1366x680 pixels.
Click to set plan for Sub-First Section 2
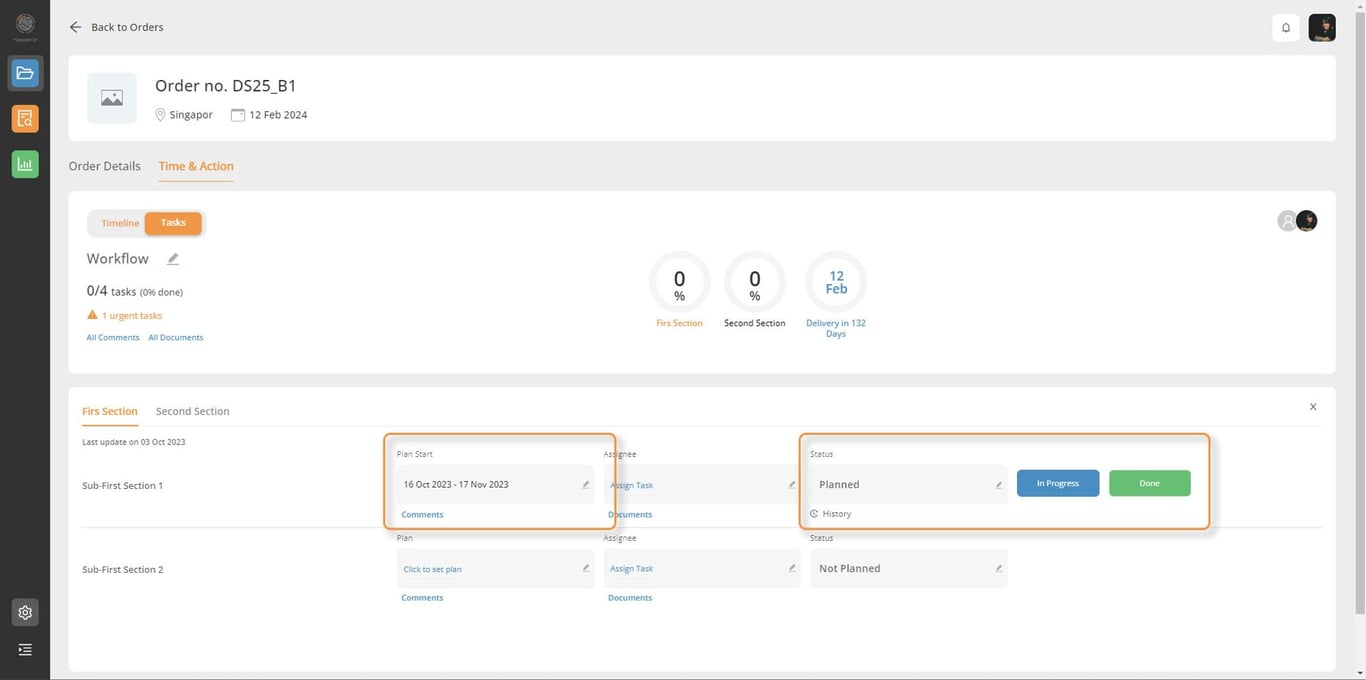tap(433, 569)
